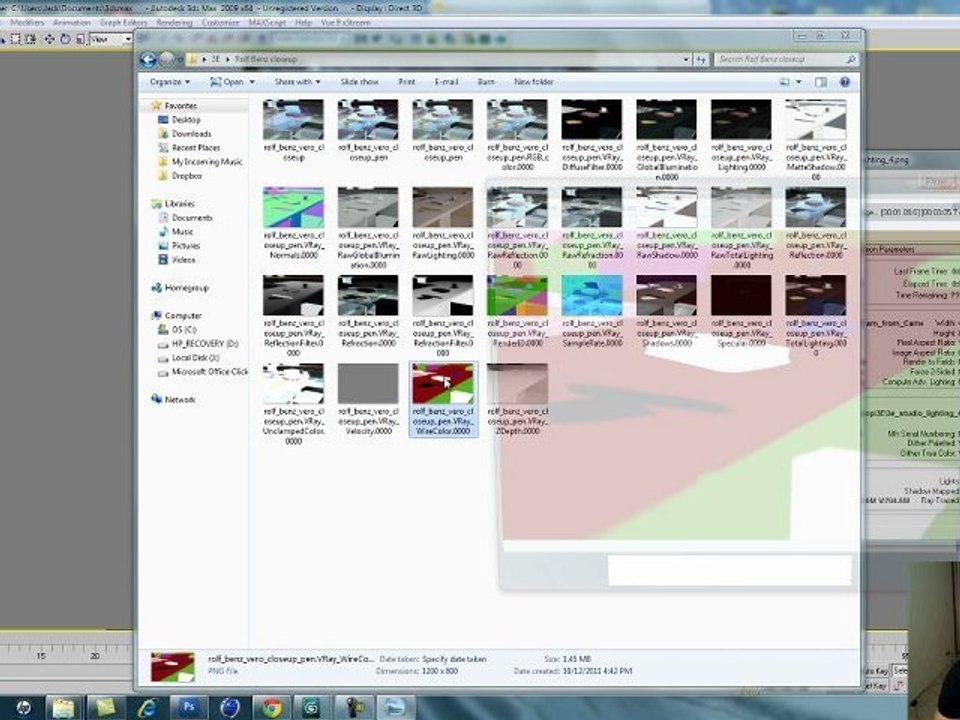Image resolution: width=960 pixels, height=720 pixels.
Task: Select the 3ds Max Select and Move tool
Action: (x=50, y=39)
